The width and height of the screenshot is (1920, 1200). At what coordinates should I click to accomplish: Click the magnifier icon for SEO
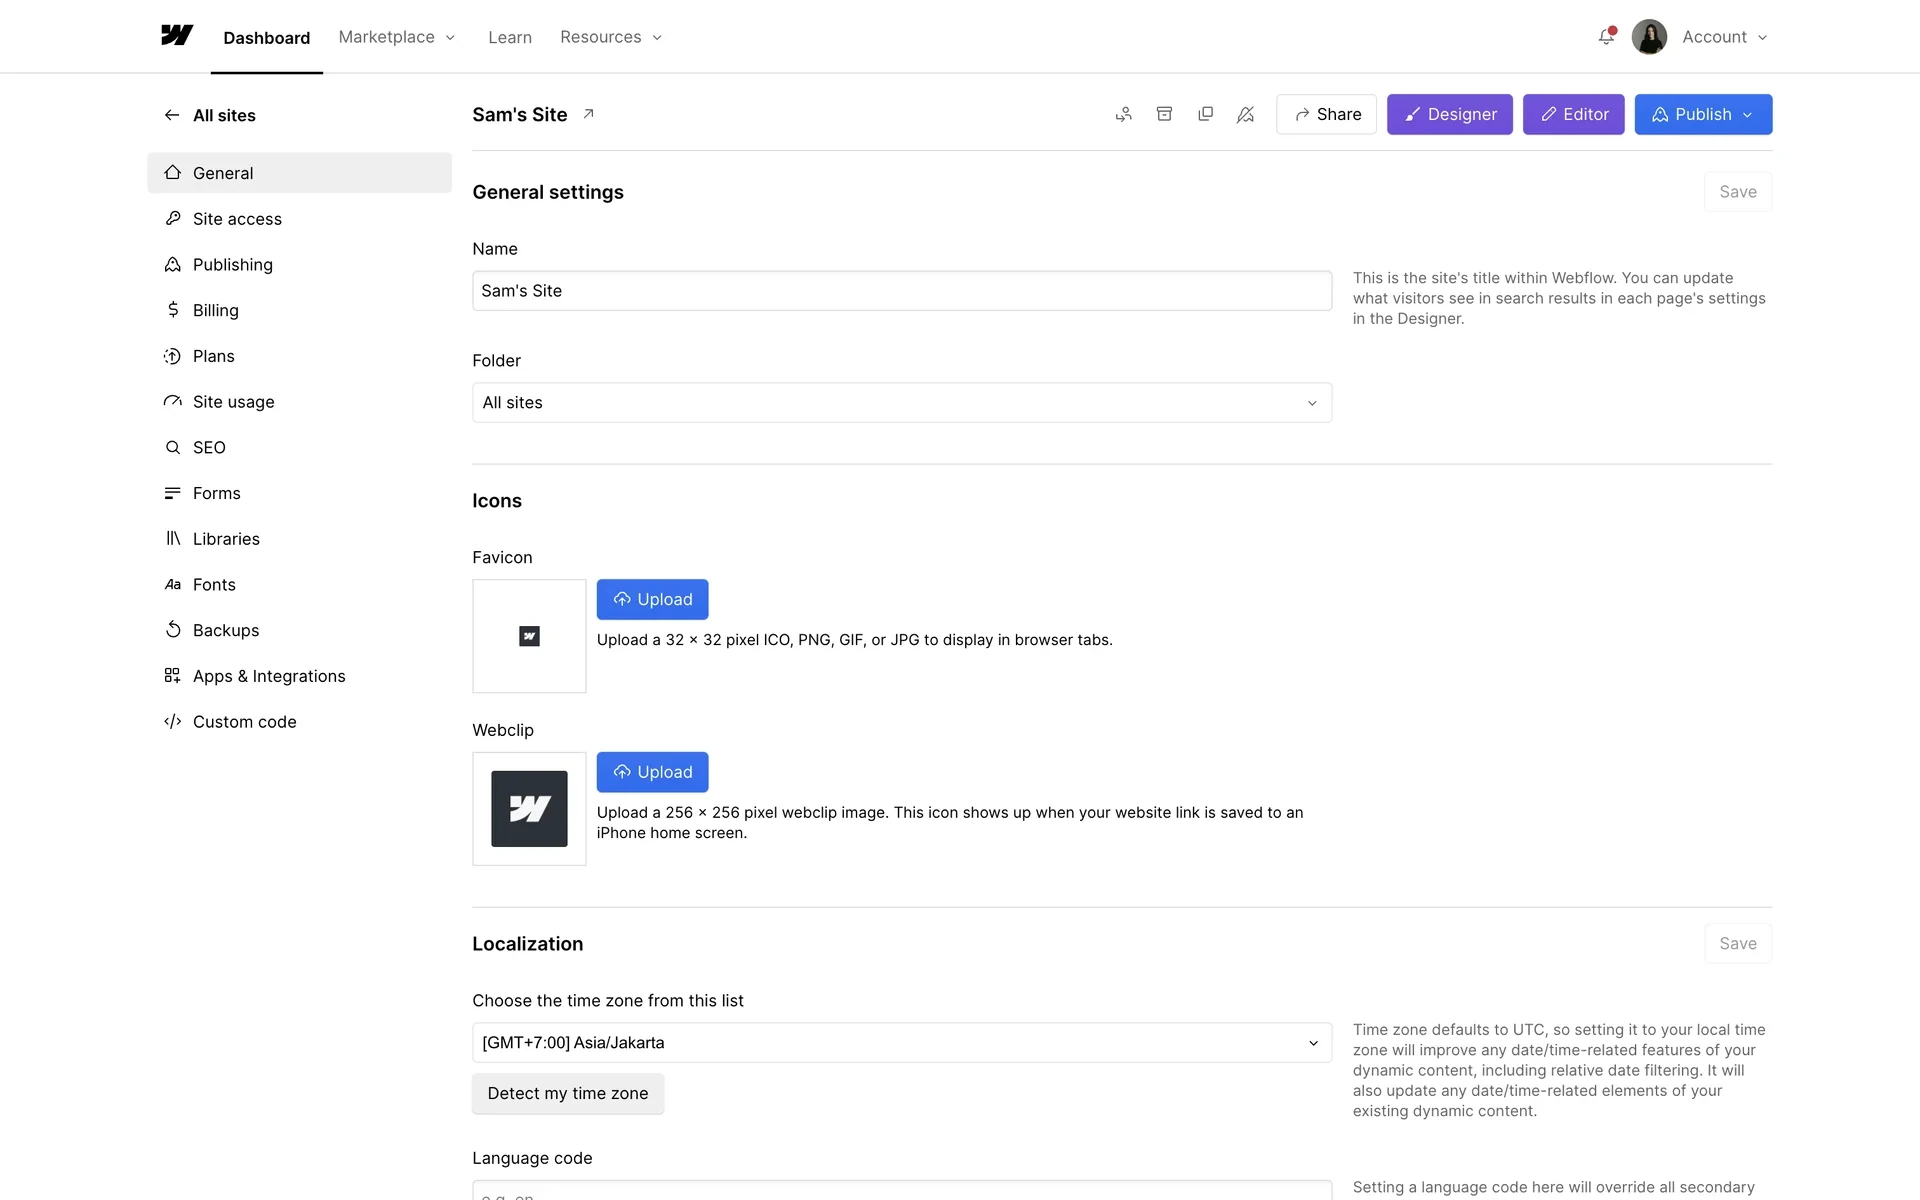[173, 447]
